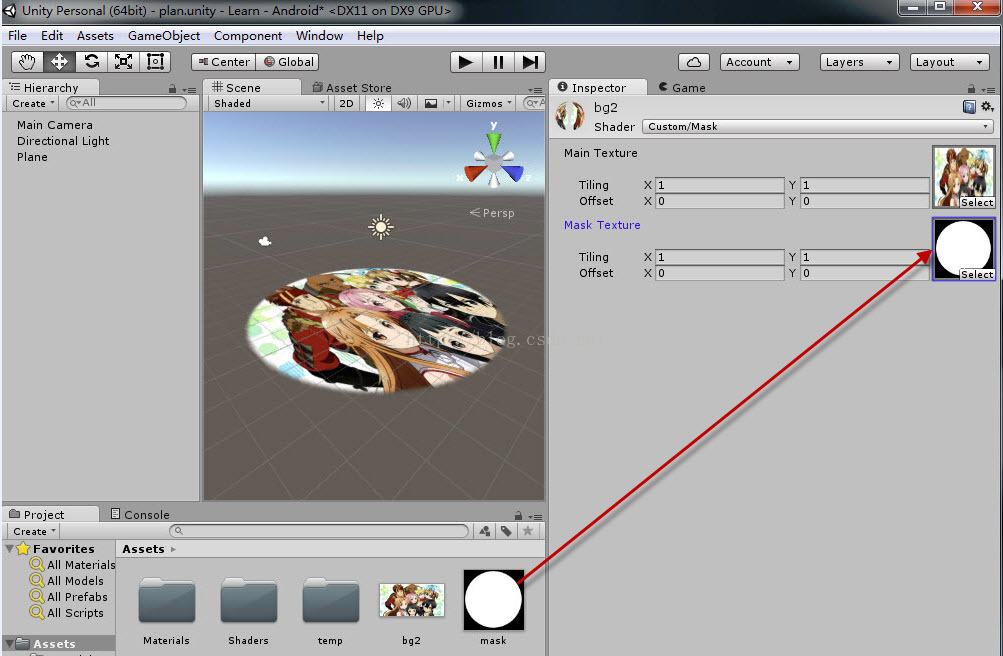This screenshot has height=656, width=1003.
Task: Select the Move tool
Action: 59,62
